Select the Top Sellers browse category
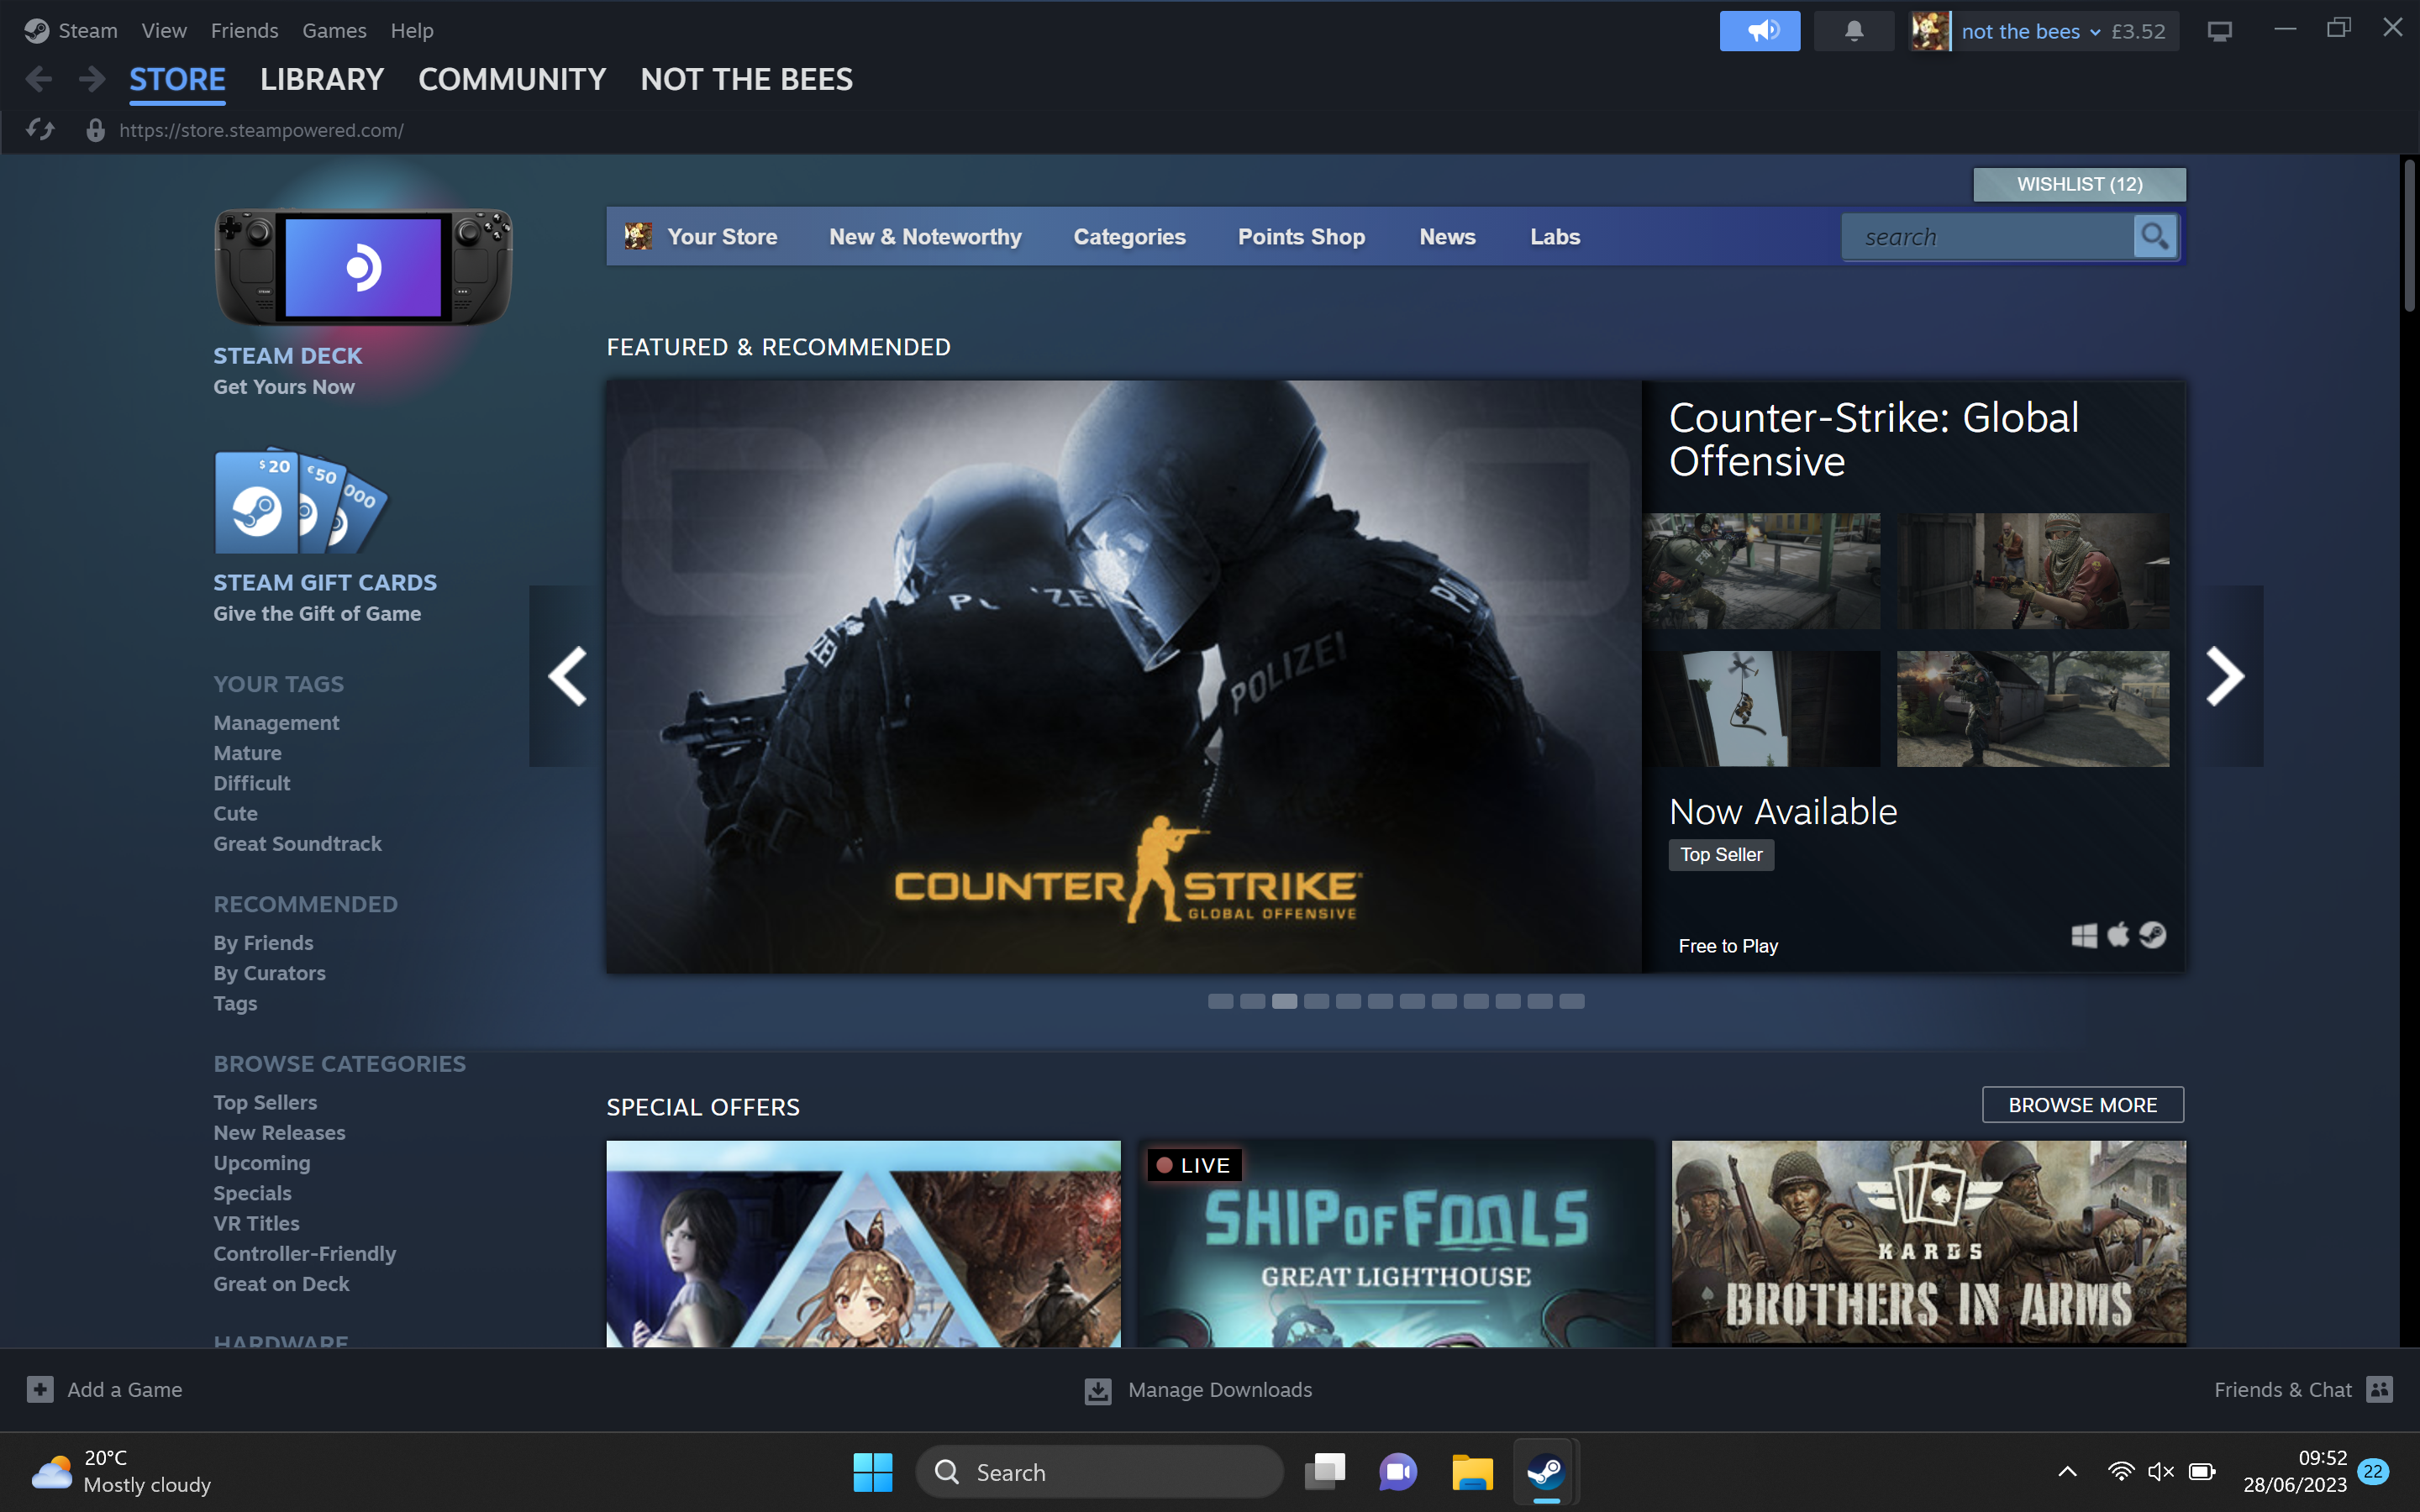This screenshot has width=2420, height=1512. click(x=265, y=1103)
